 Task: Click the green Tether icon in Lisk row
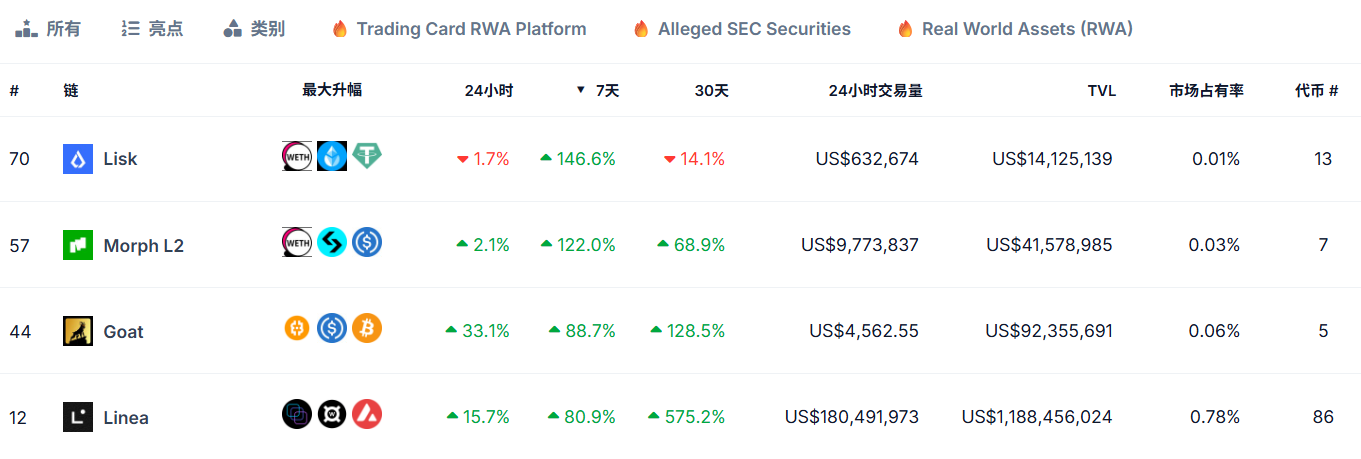(x=367, y=156)
